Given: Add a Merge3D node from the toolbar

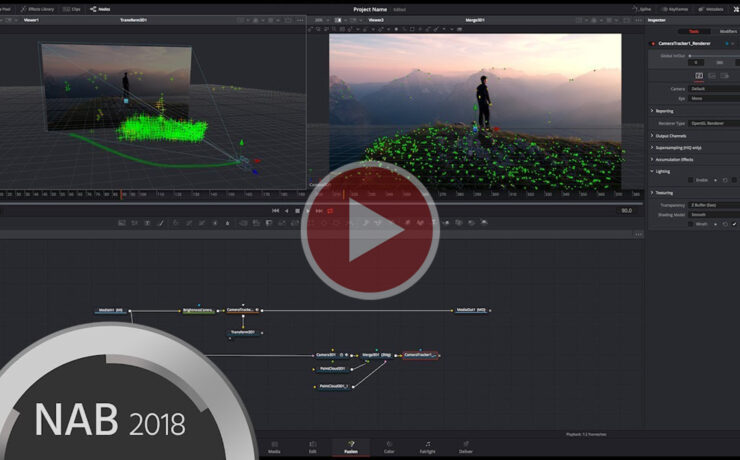Looking at the screenshot, I should pyautogui.click(x=446, y=223).
